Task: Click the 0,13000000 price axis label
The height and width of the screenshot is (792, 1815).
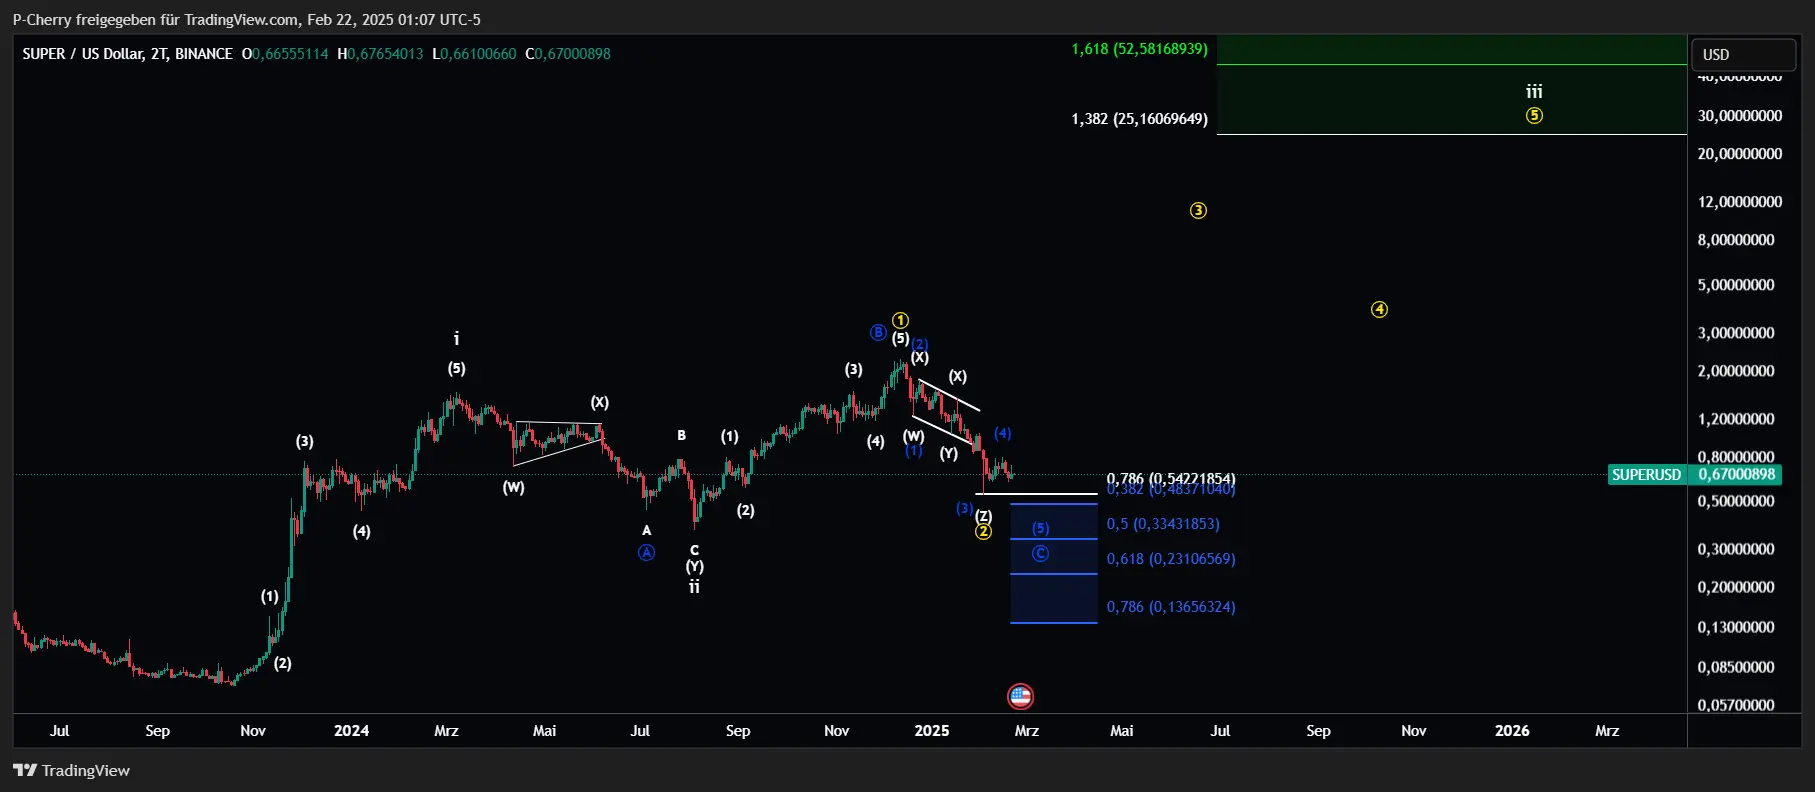Action: pos(1736,627)
